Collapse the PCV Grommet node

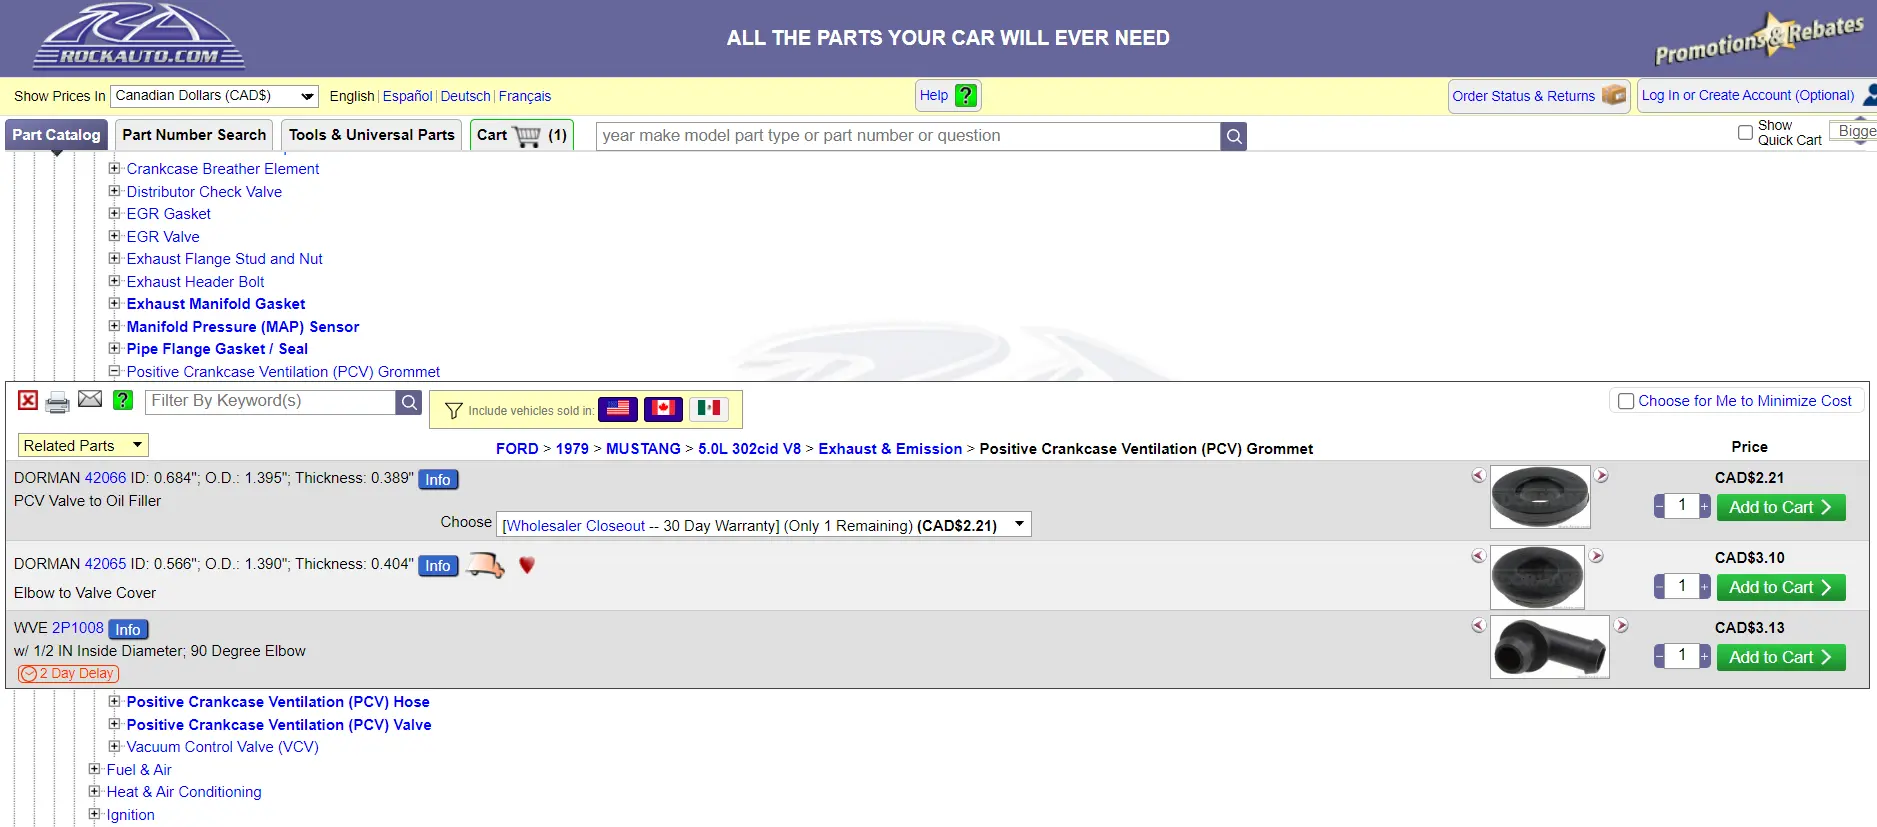[x=114, y=371]
